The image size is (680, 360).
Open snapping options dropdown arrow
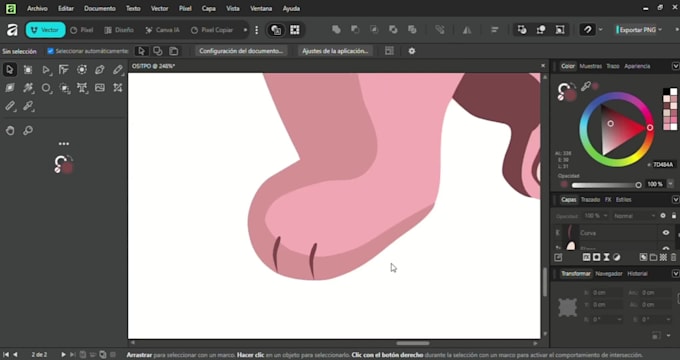point(601,30)
